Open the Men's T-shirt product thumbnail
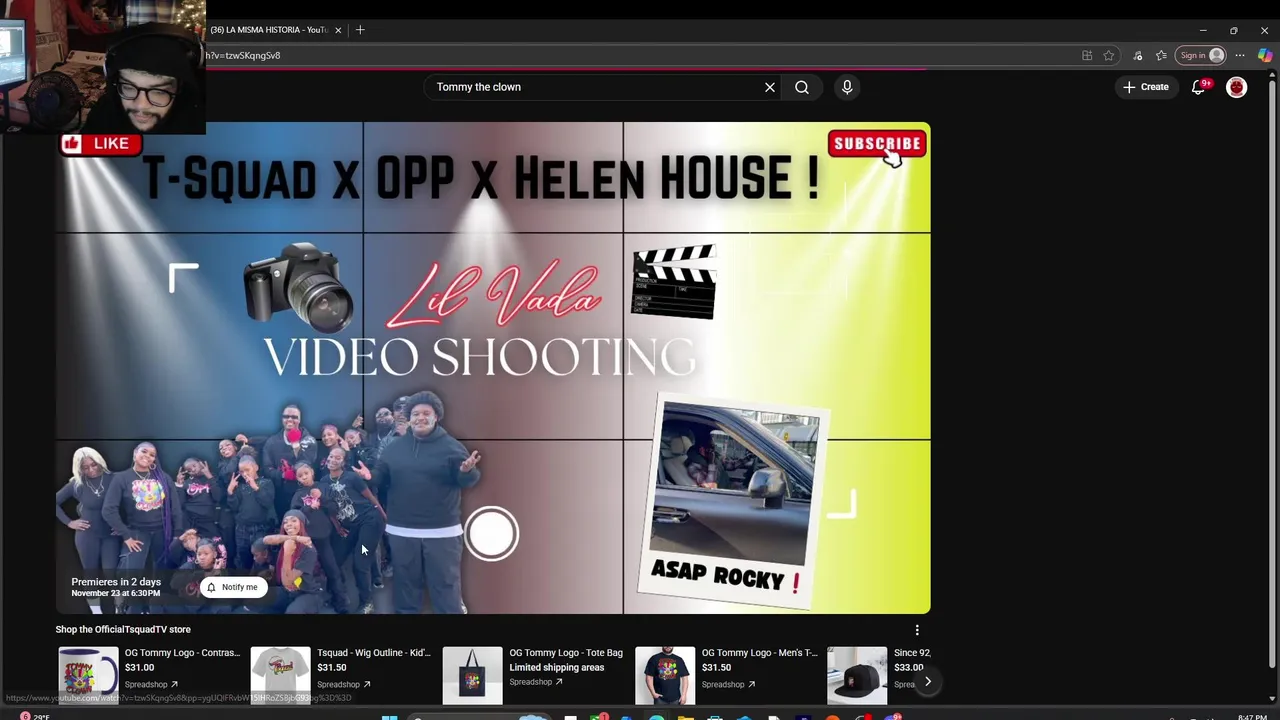This screenshot has height=720, width=1280. click(665, 675)
